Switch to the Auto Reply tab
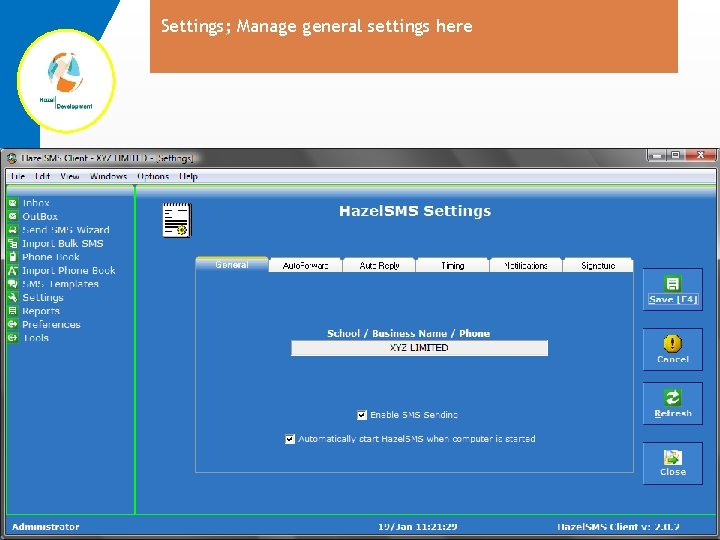The image size is (720, 540). point(379,265)
